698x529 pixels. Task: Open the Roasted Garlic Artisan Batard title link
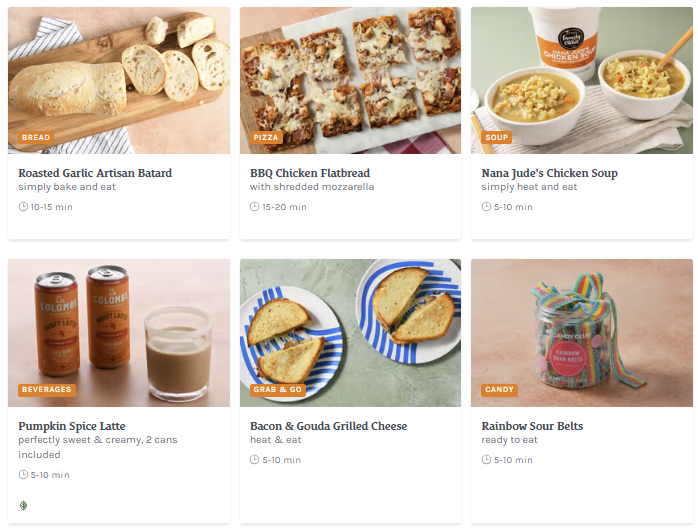[x=95, y=173]
